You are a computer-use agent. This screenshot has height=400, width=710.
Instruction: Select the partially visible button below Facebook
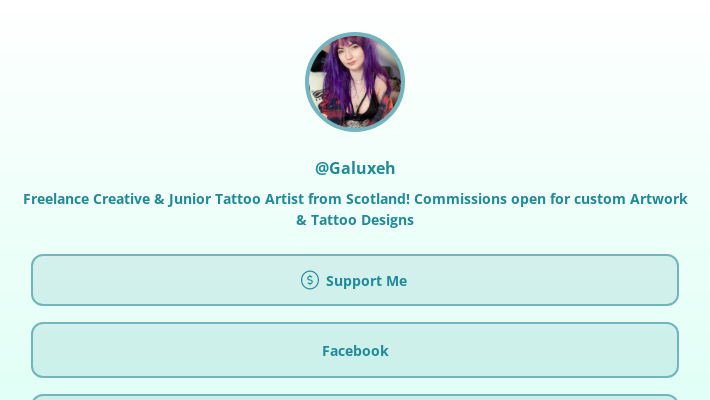pyautogui.click(x=355, y=397)
